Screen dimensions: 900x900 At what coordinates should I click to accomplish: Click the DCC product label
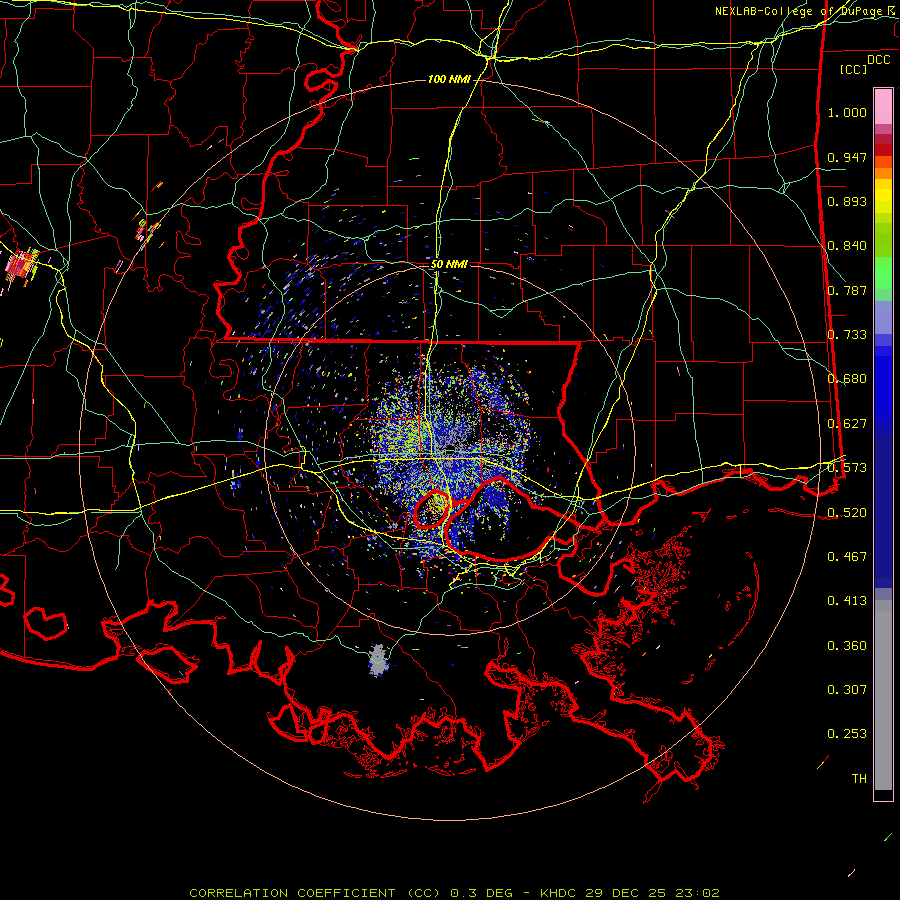pyautogui.click(x=878, y=60)
